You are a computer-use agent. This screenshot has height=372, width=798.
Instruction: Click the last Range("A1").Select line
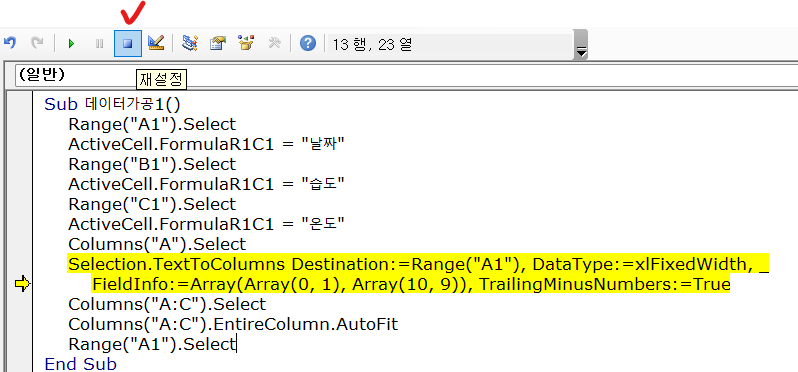[152, 345]
